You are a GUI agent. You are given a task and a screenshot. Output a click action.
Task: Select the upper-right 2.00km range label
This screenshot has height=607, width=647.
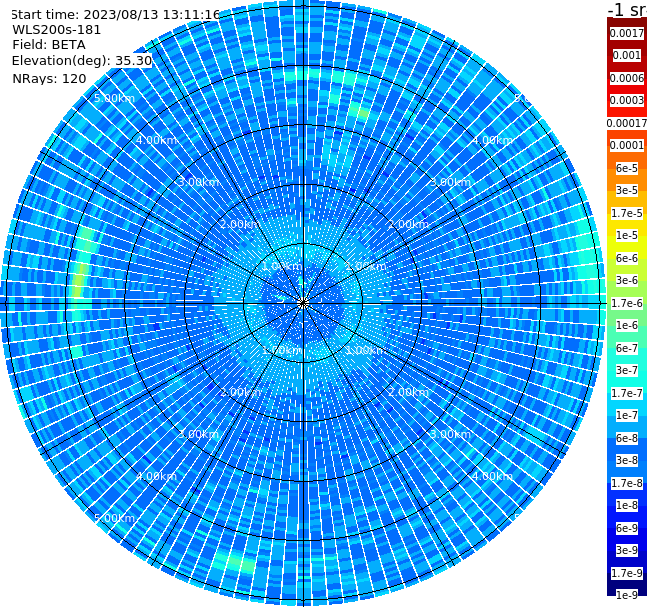408,224
